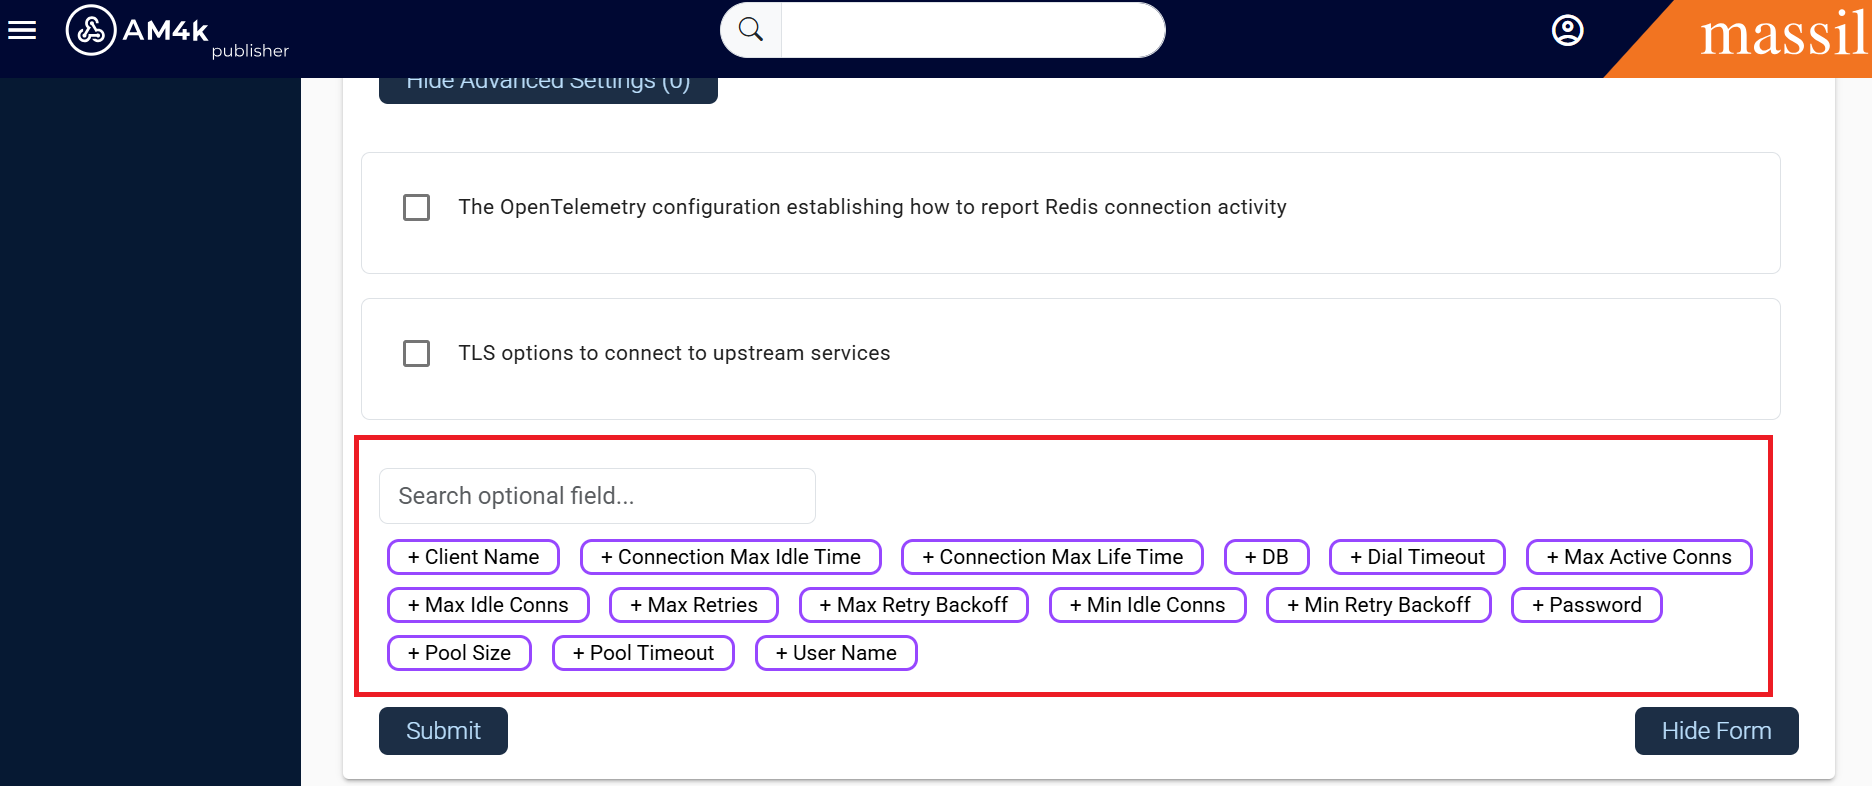
Task: Click the magnifying glass search icon
Action: 751,30
